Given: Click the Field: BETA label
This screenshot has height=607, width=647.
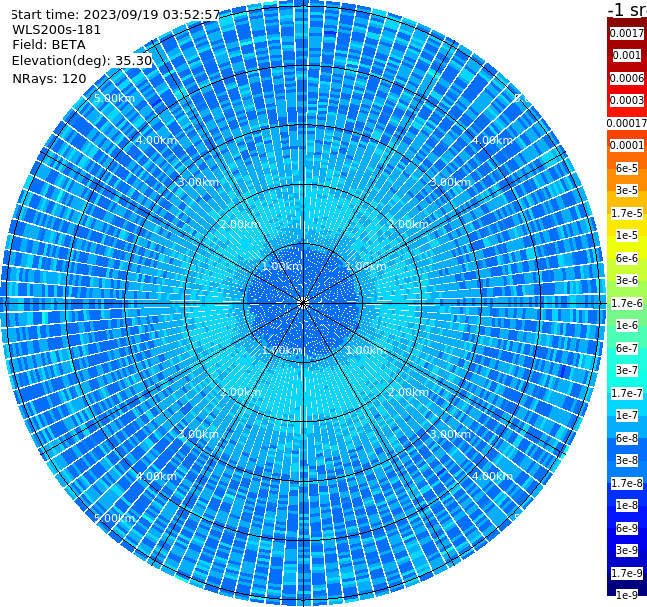Looking at the screenshot, I should point(49,45).
